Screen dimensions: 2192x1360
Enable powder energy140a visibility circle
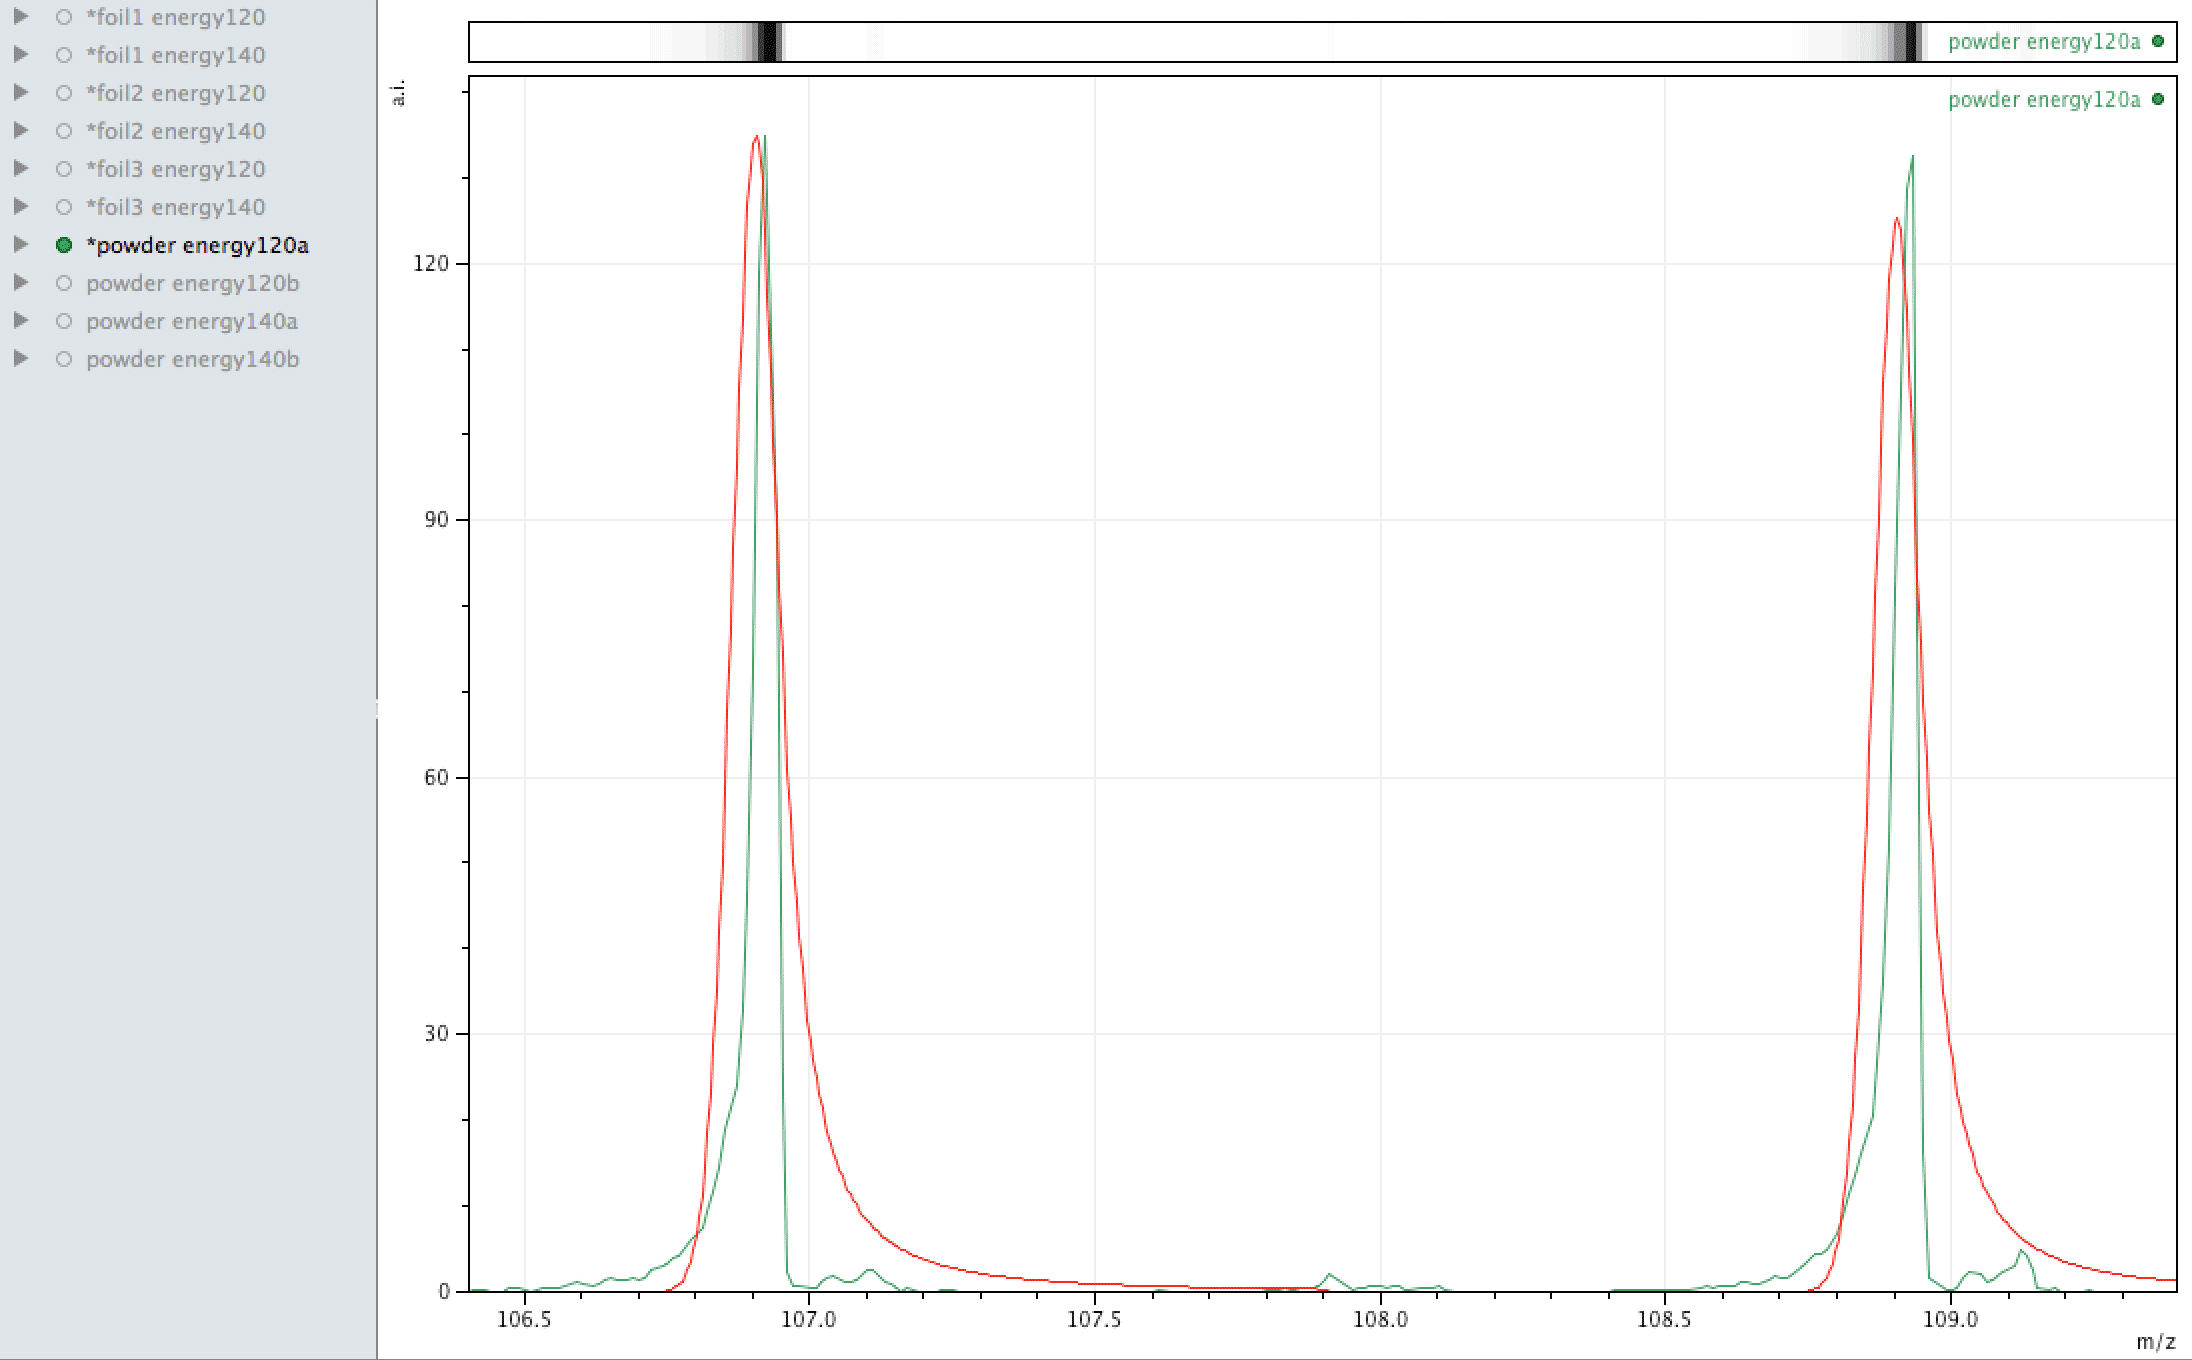click(64, 321)
